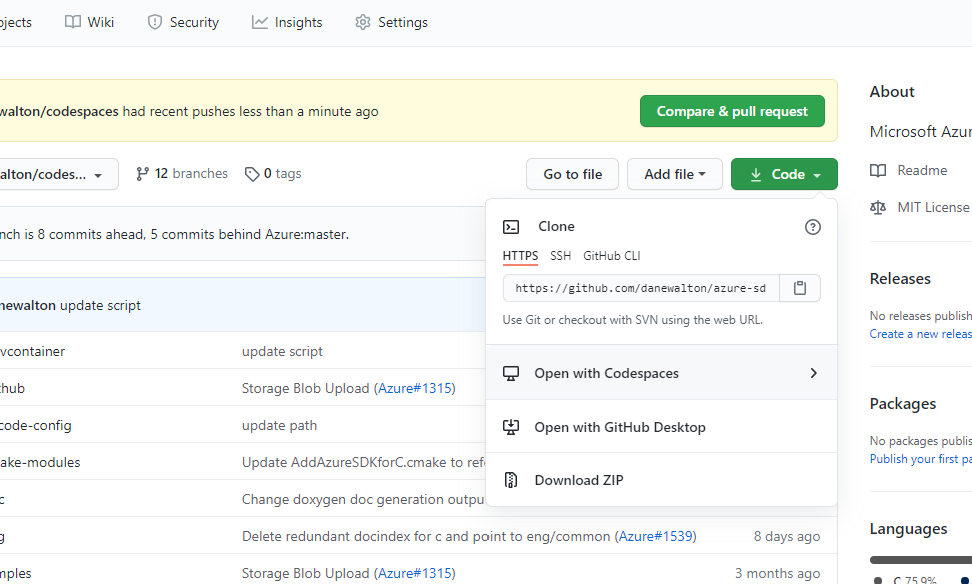Screen dimensions: 972x584
Task: Open the Add file dropdown
Action: (674, 174)
